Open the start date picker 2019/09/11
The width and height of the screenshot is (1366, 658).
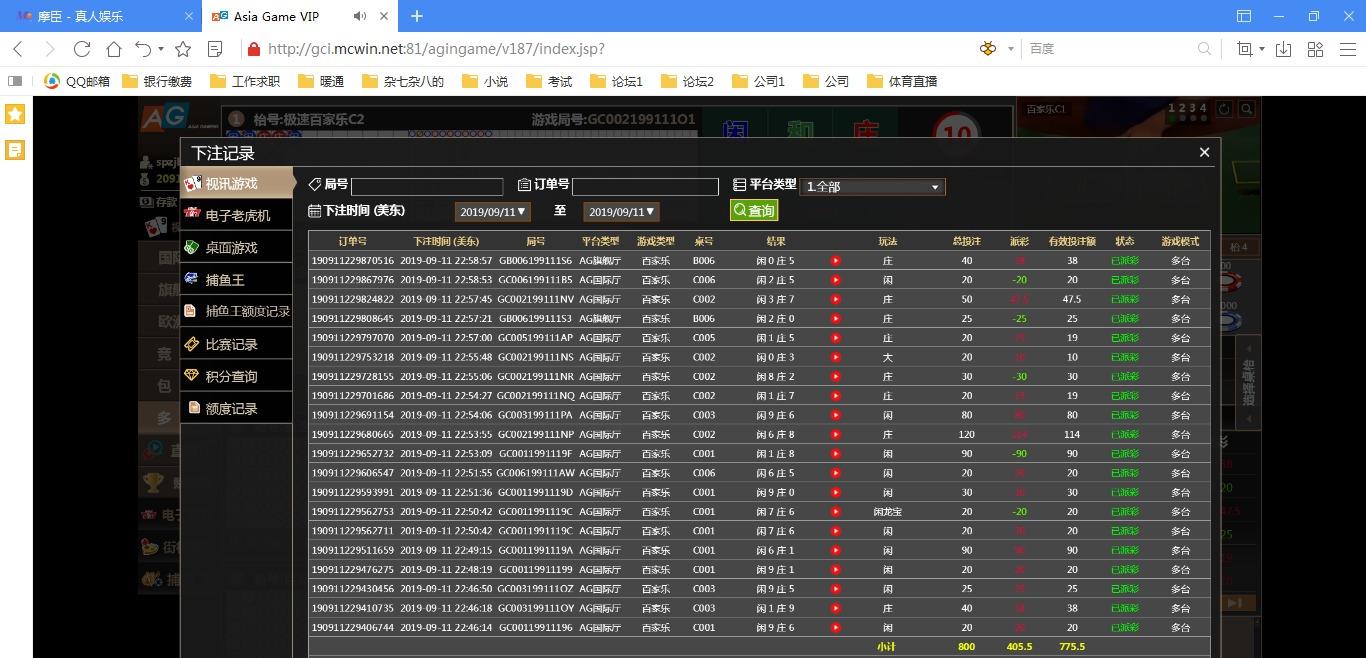[x=492, y=212]
